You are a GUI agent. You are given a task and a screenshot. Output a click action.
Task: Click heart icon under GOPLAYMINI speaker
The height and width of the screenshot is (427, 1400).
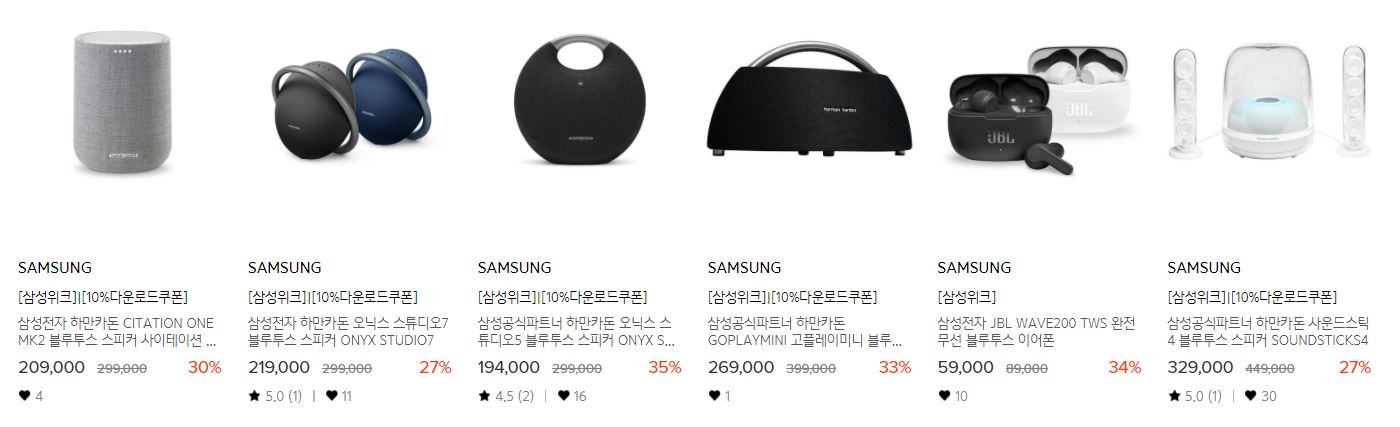click(714, 396)
